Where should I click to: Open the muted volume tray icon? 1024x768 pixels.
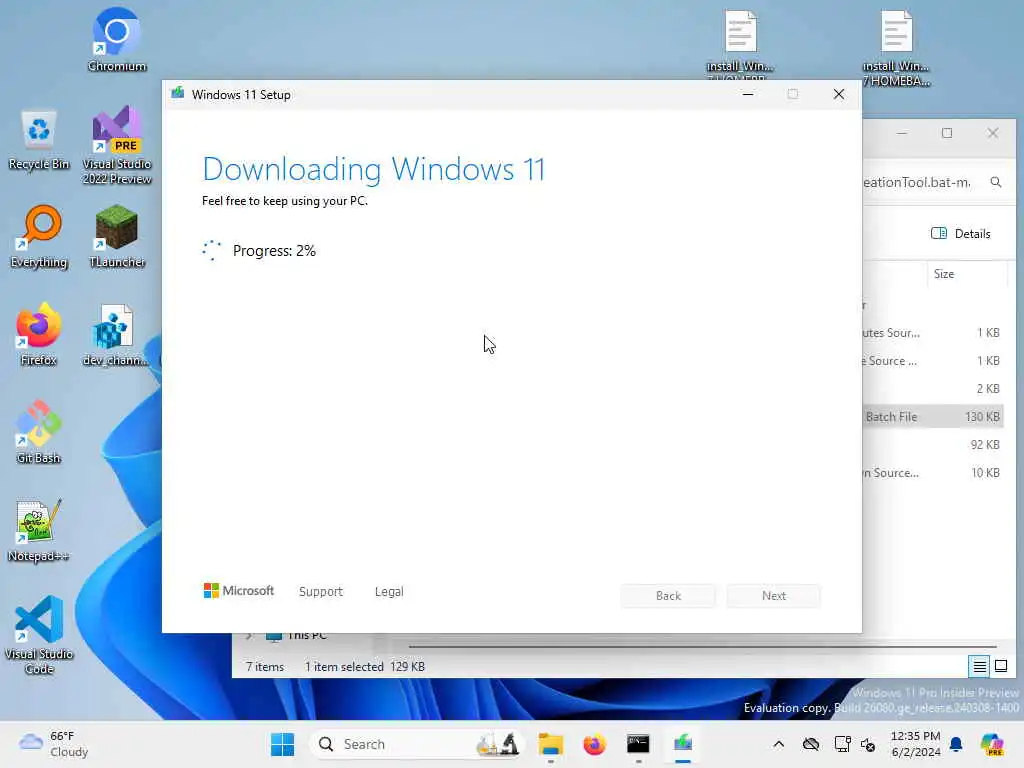pyautogui.click(x=868, y=744)
